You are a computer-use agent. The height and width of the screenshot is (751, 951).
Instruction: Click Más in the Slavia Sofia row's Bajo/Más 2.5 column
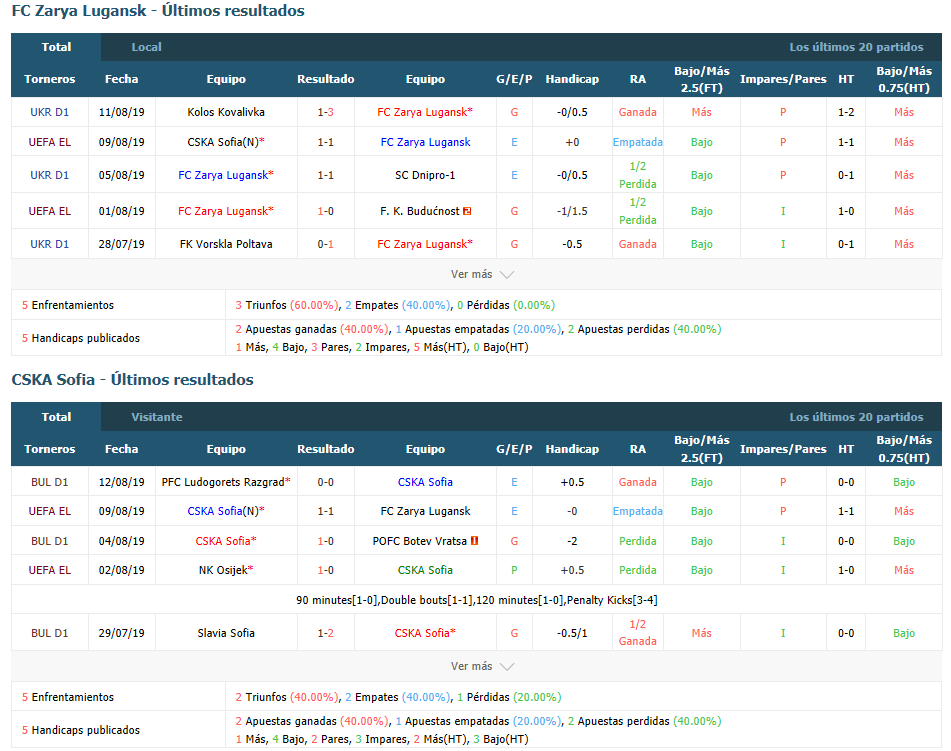pyautogui.click(x=701, y=633)
